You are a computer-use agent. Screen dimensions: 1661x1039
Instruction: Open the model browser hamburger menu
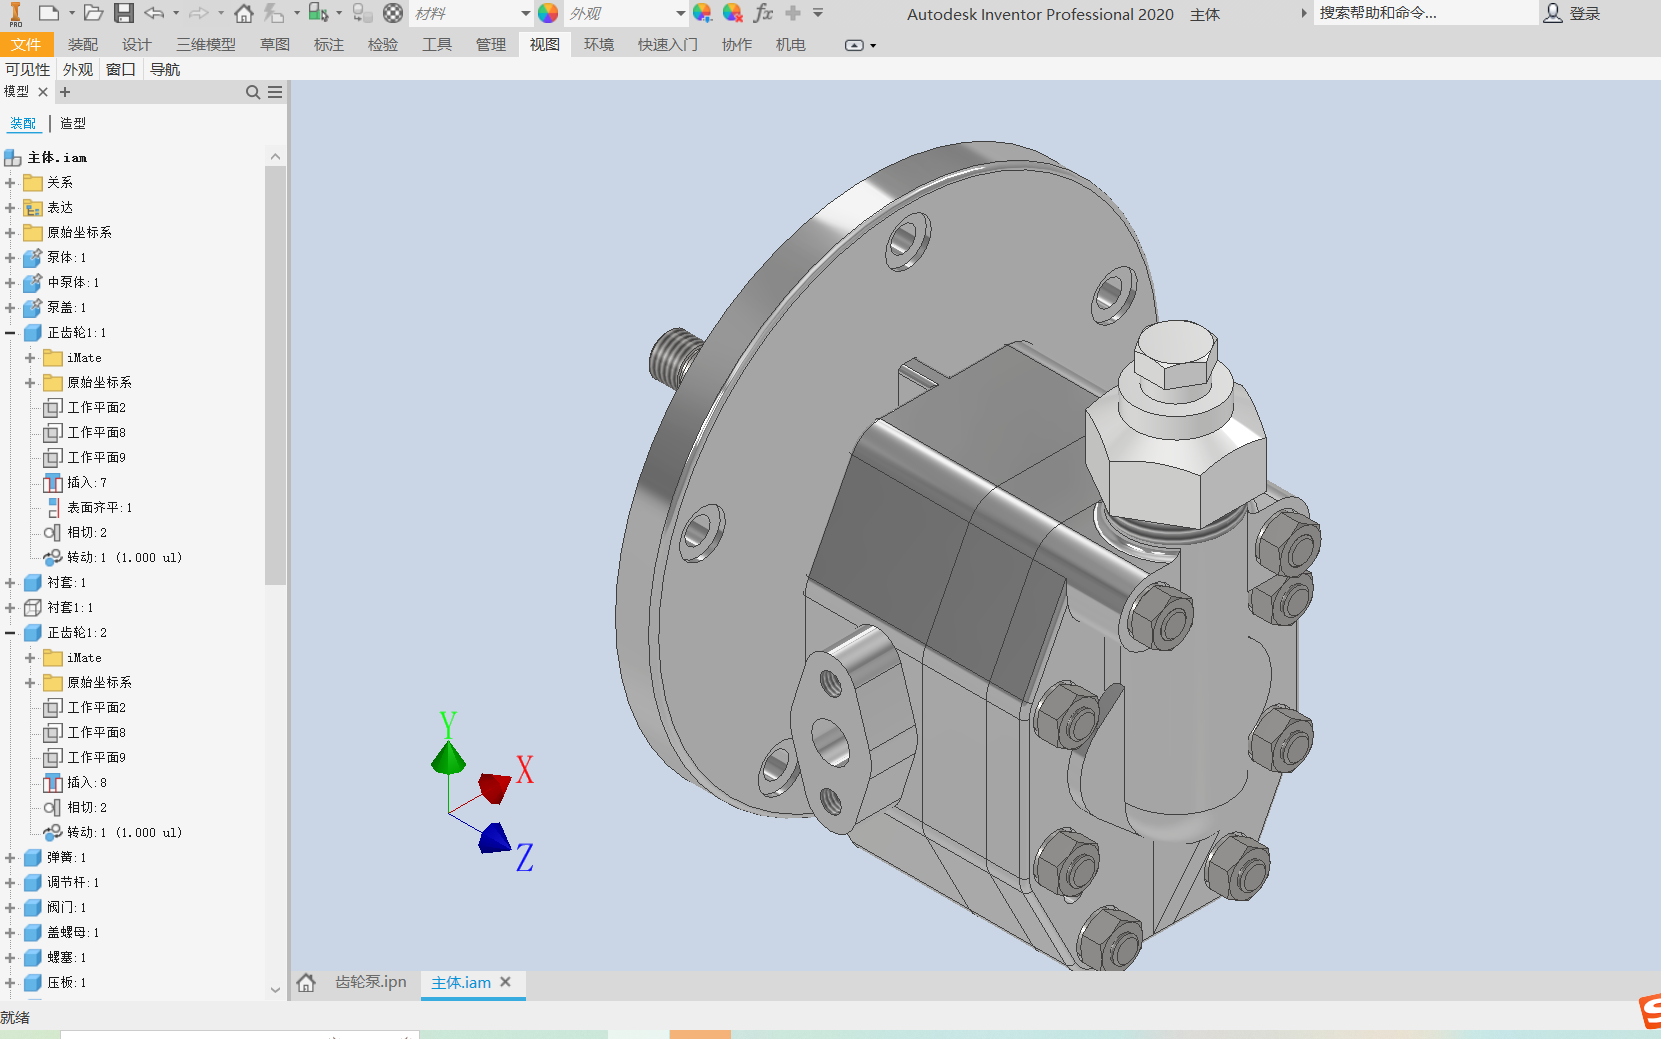[275, 92]
